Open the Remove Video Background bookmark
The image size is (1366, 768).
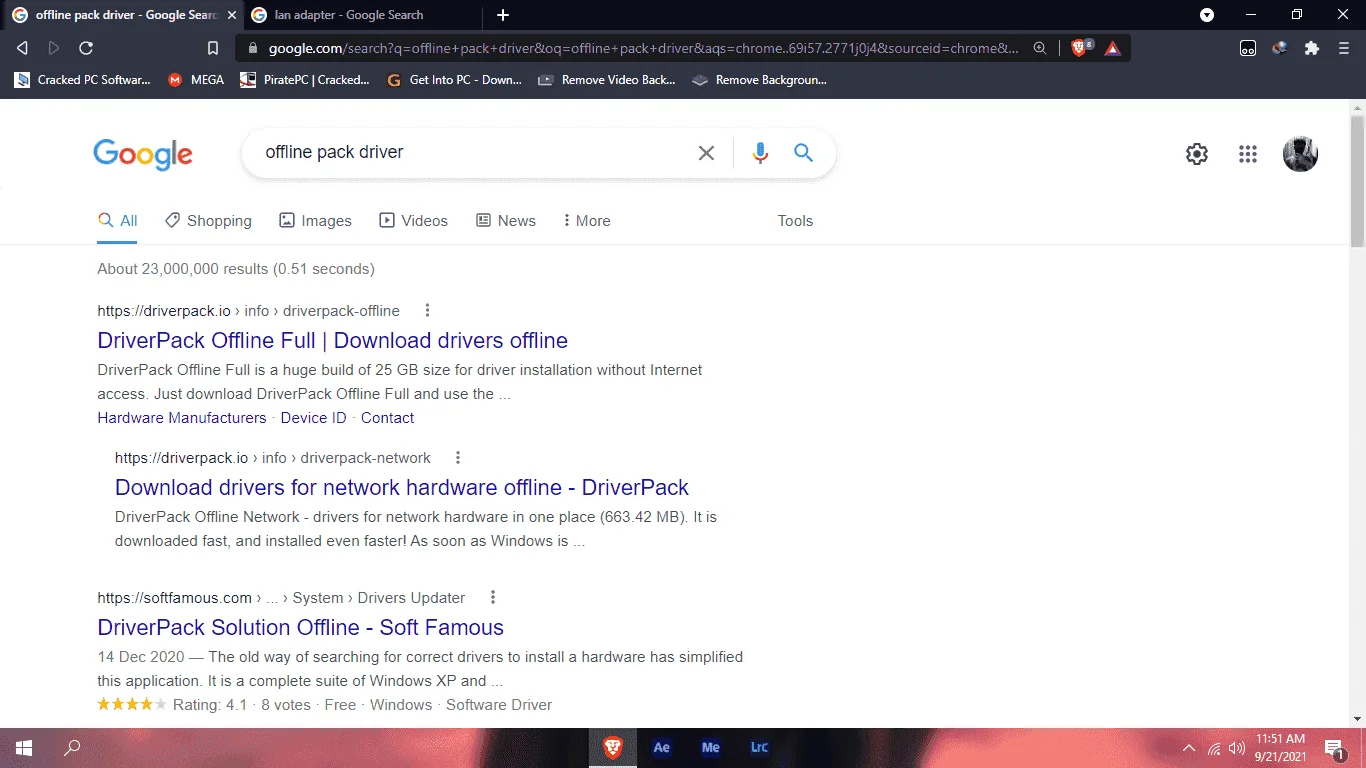point(607,80)
